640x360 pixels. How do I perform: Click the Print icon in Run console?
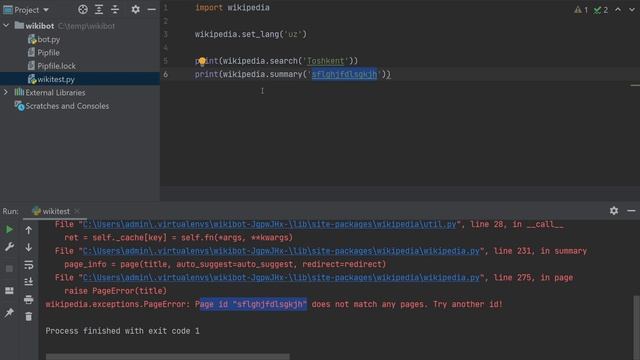point(29,300)
